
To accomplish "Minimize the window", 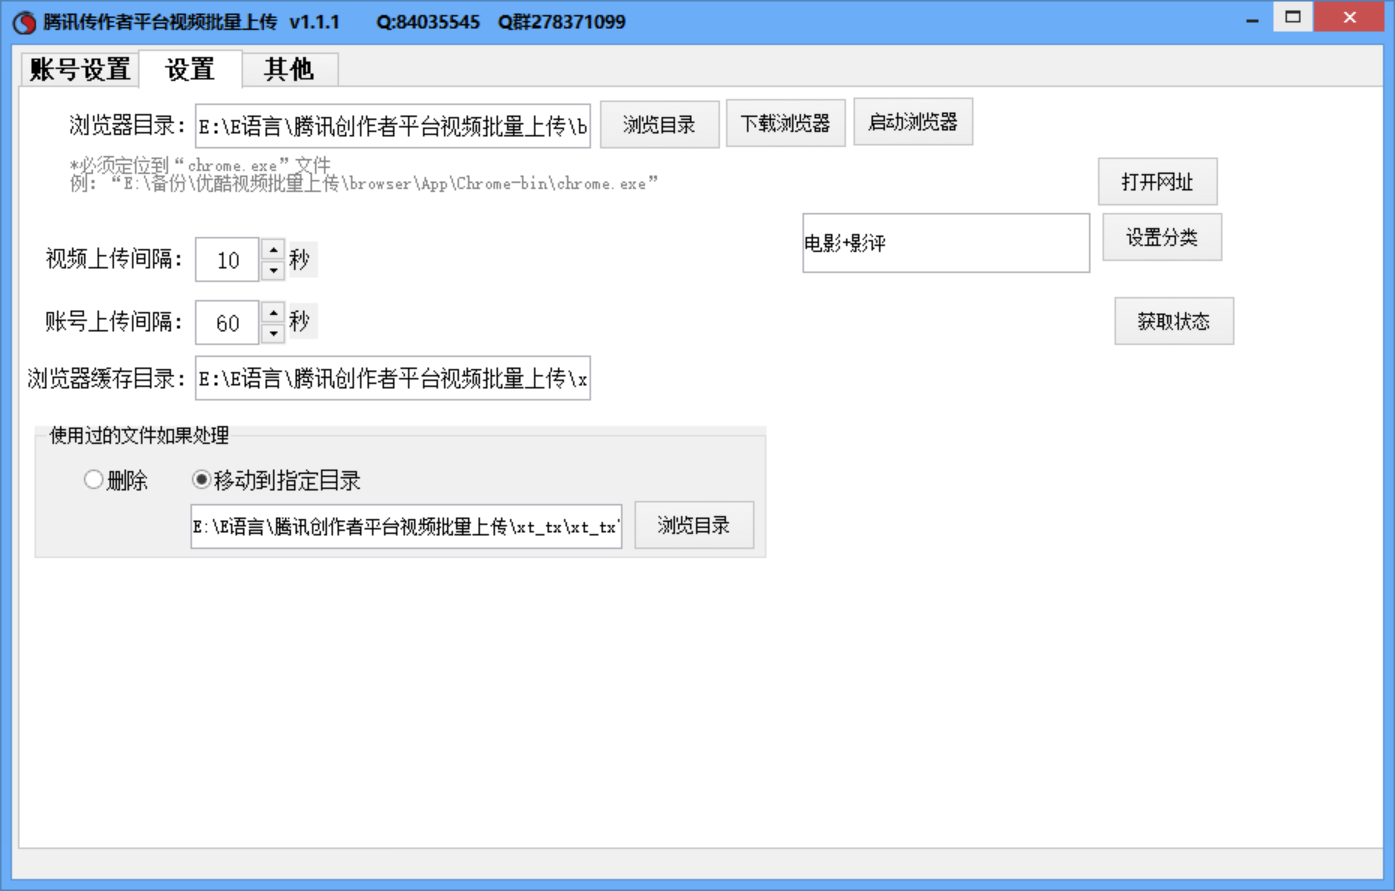I will coord(1252,19).
